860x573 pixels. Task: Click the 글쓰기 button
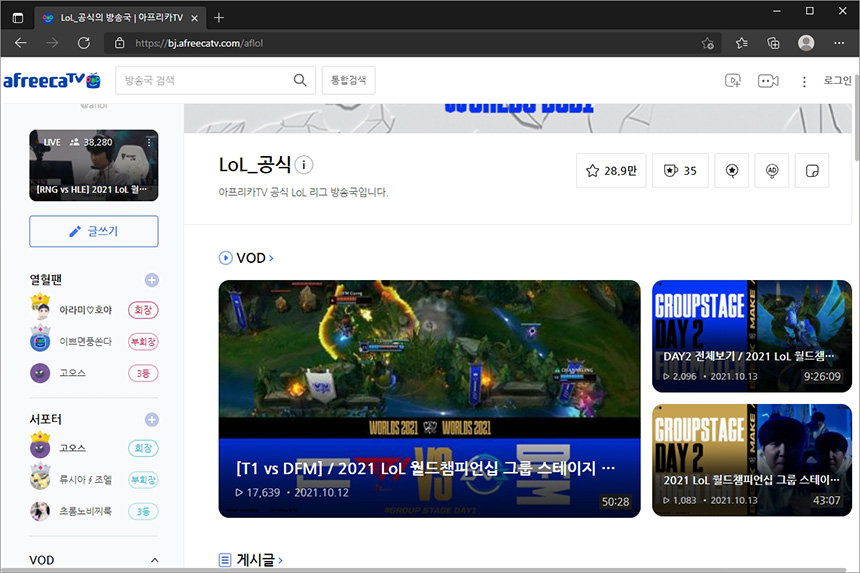94,231
